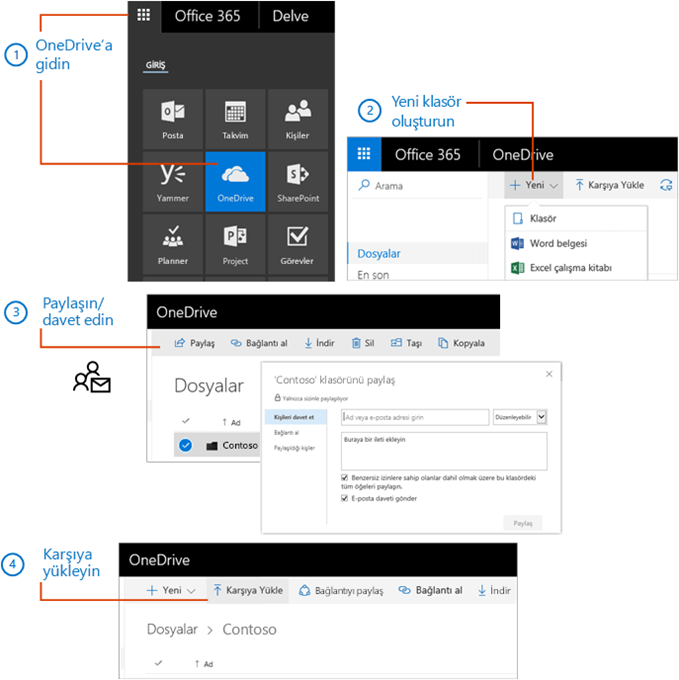Open the Yammer tile

173,182
